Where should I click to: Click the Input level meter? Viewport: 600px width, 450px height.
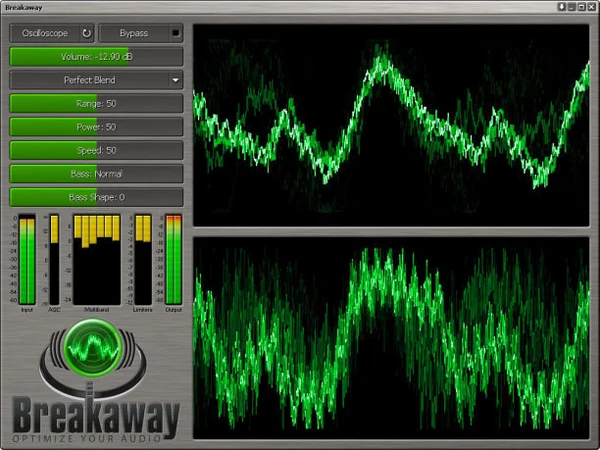27,260
